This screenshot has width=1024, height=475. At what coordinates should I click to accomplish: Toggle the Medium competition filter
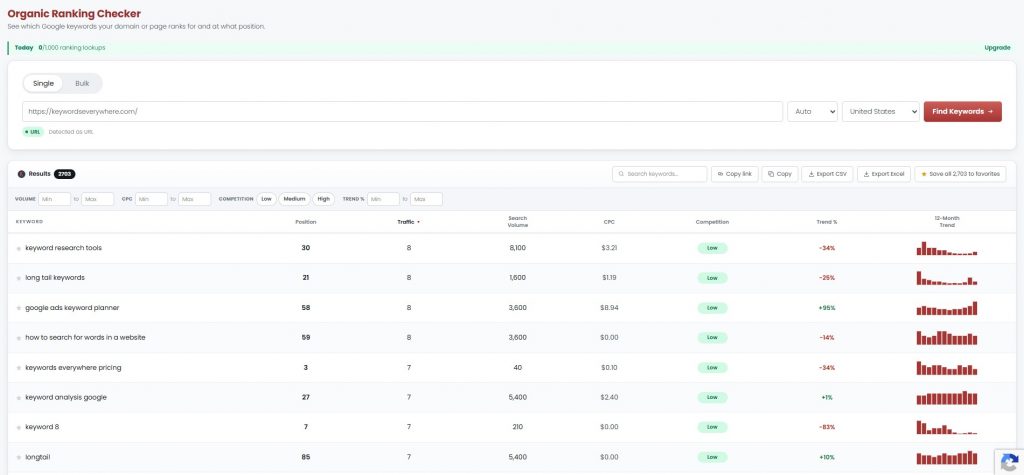(295, 199)
